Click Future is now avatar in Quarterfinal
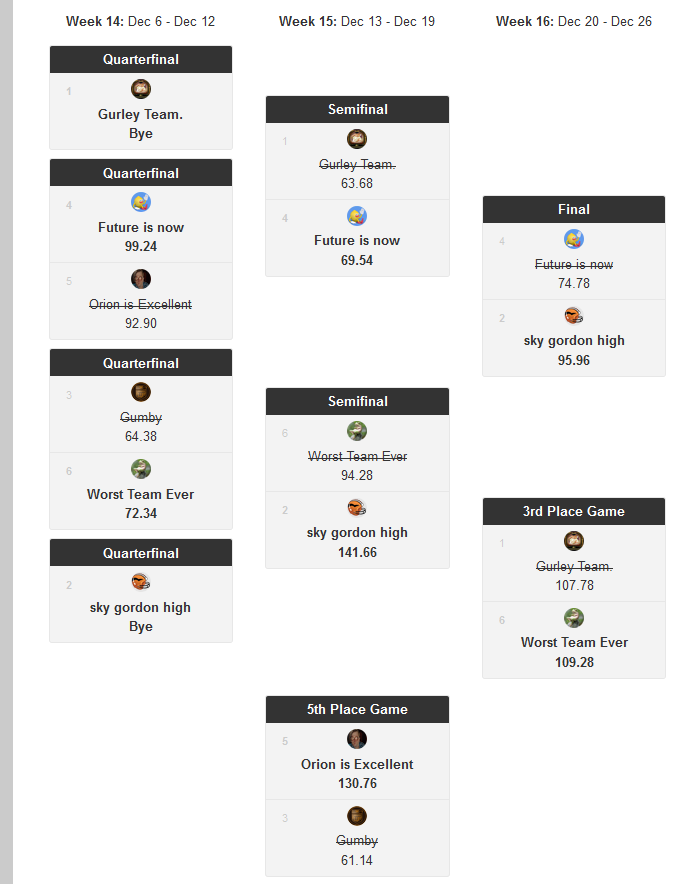Viewport: 691px width, 884px height. 141,202
